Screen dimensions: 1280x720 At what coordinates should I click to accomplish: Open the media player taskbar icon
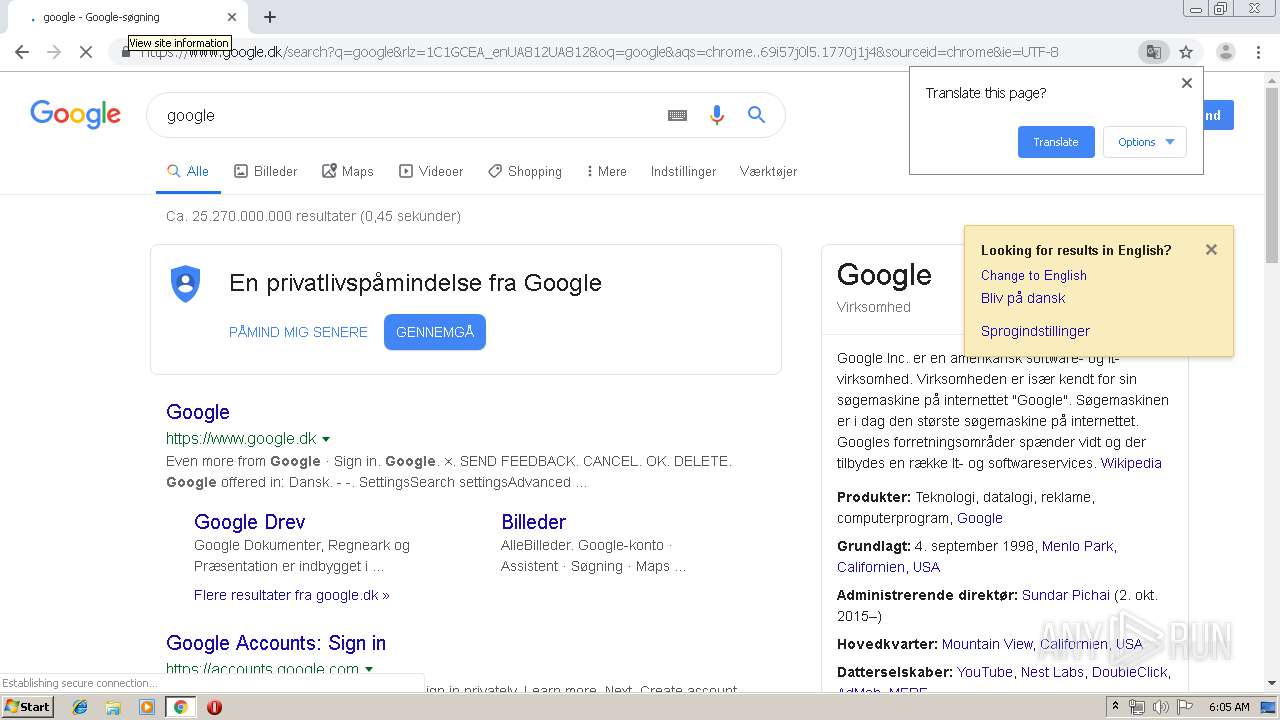coord(147,707)
